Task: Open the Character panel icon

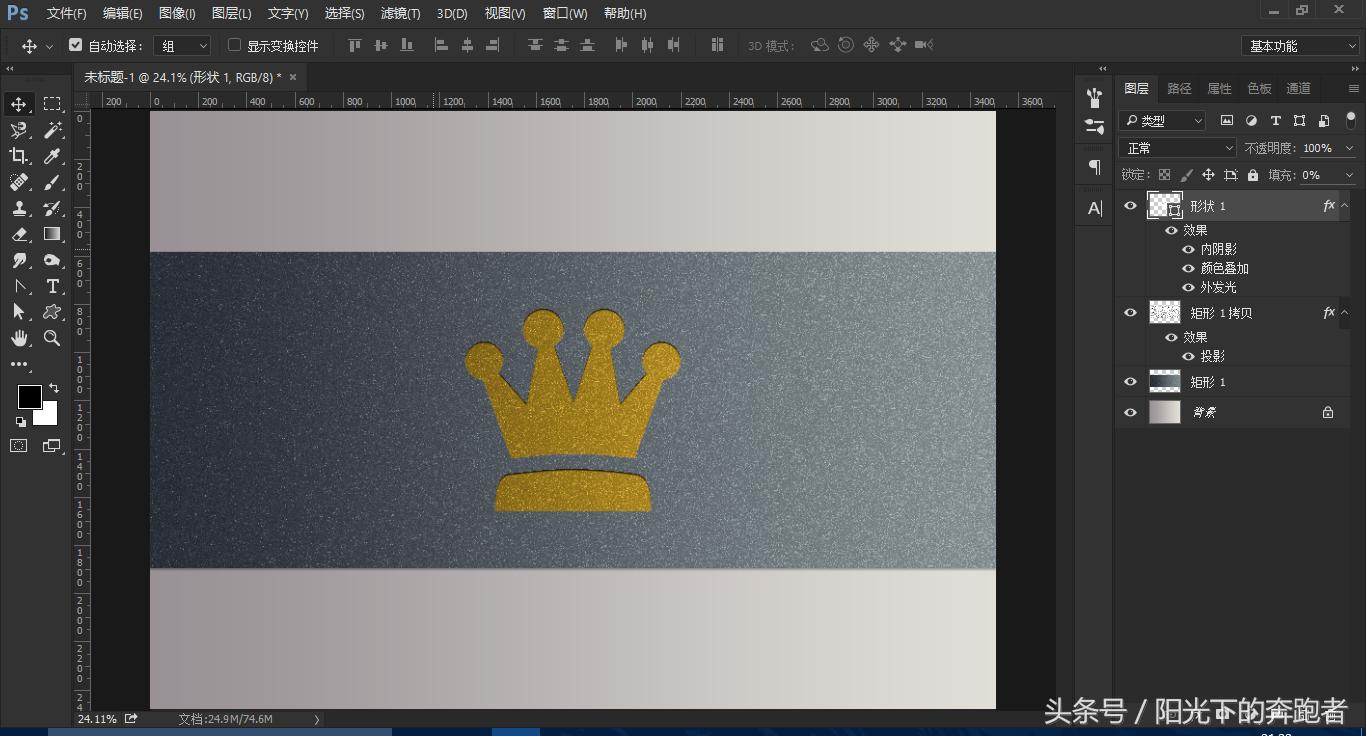Action: 1095,208
